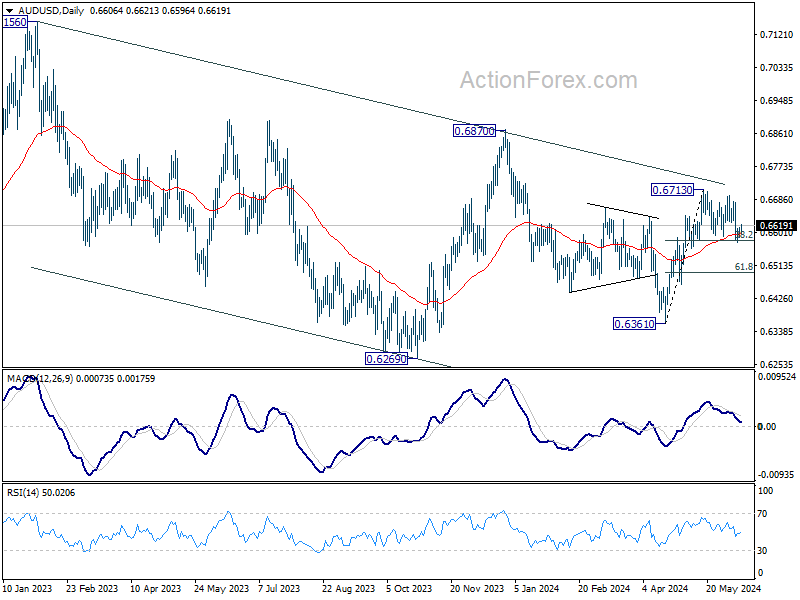Image resolution: width=800 pixels, height=600 pixels.
Task: Click the RSI 70 level label
Action: point(762,514)
